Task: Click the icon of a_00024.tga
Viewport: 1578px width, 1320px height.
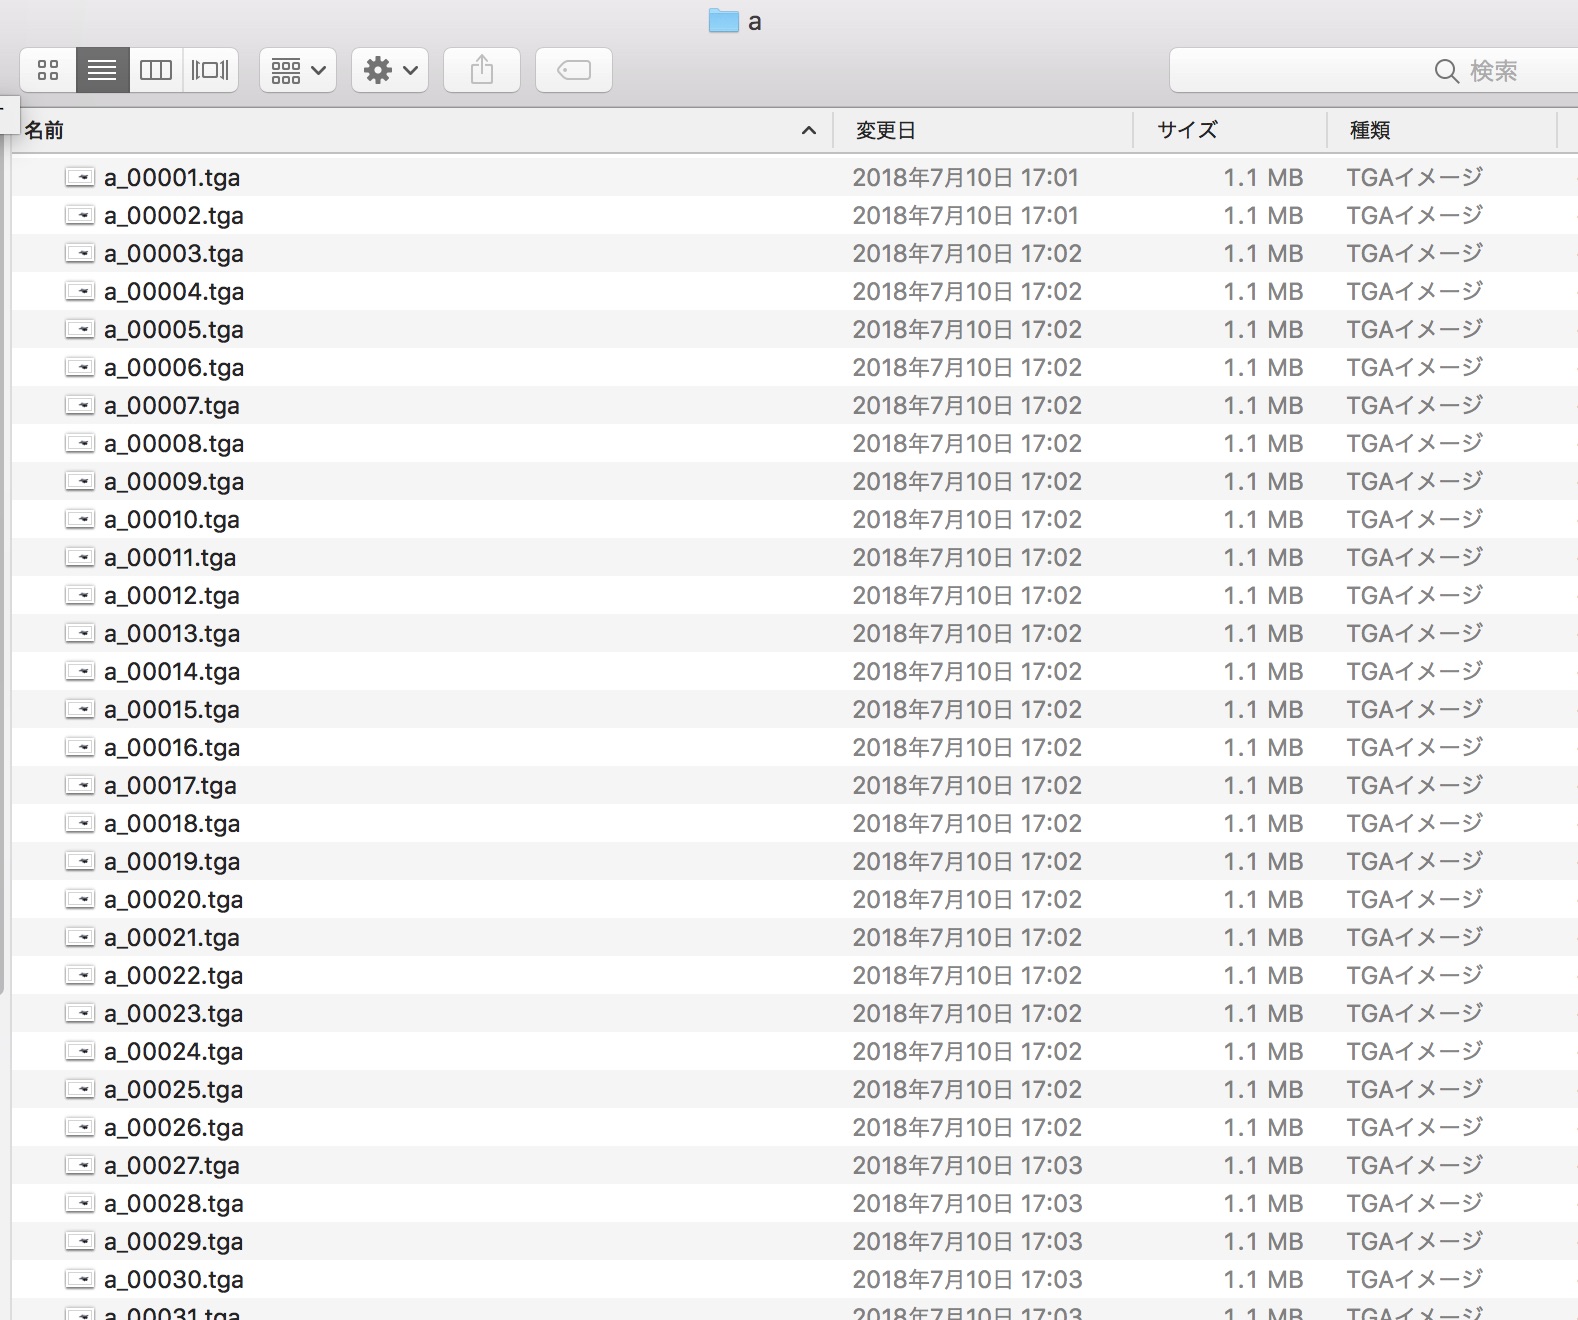Action: tap(80, 1051)
